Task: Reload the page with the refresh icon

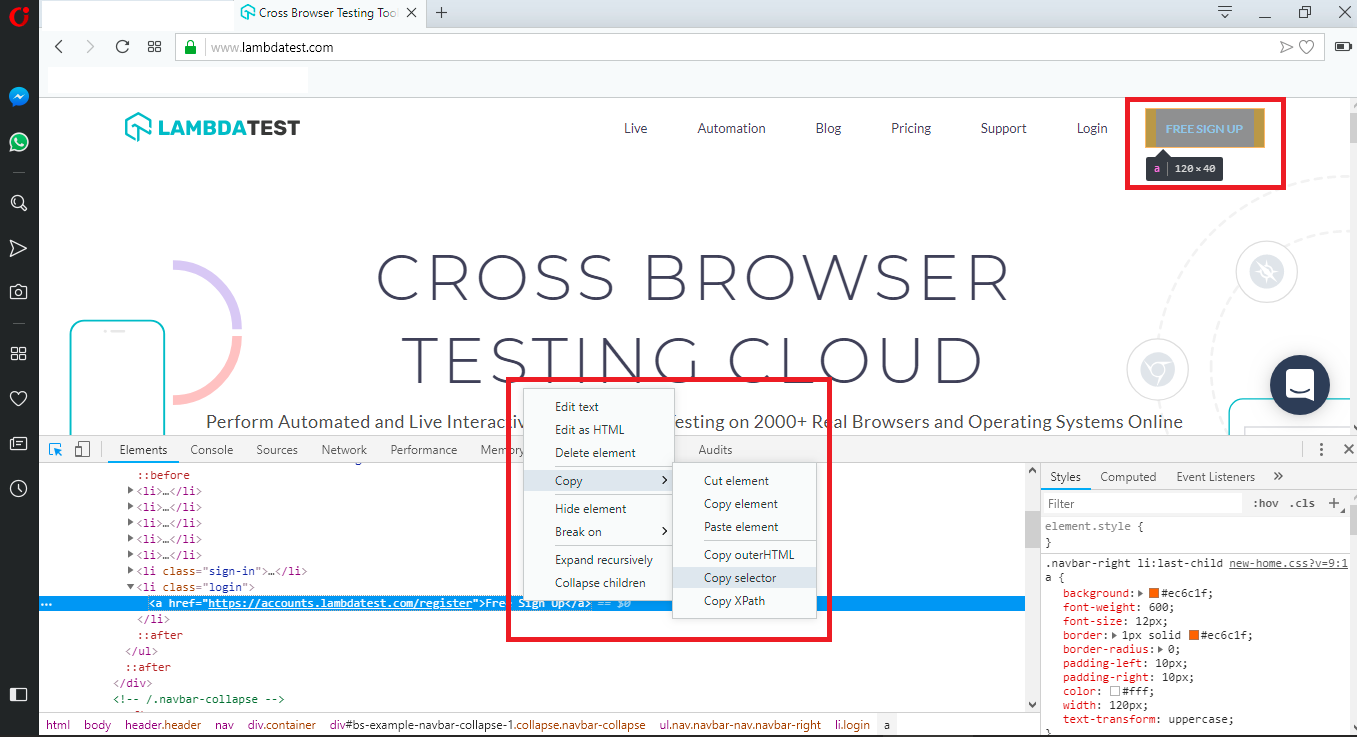Action: point(122,47)
